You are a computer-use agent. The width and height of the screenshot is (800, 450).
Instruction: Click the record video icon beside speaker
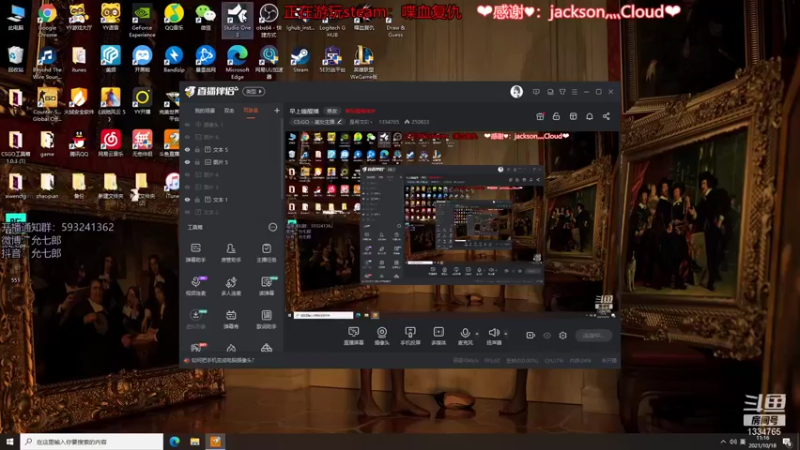(x=530, y=335)
